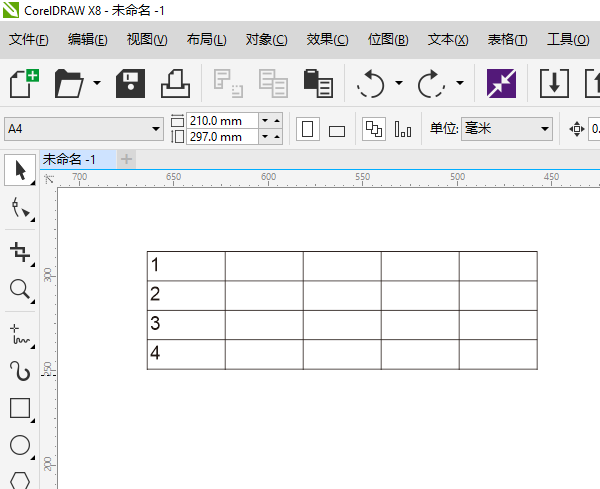Click the ruler origin corner icon
The image size is (600, 489).
(49, 178)
